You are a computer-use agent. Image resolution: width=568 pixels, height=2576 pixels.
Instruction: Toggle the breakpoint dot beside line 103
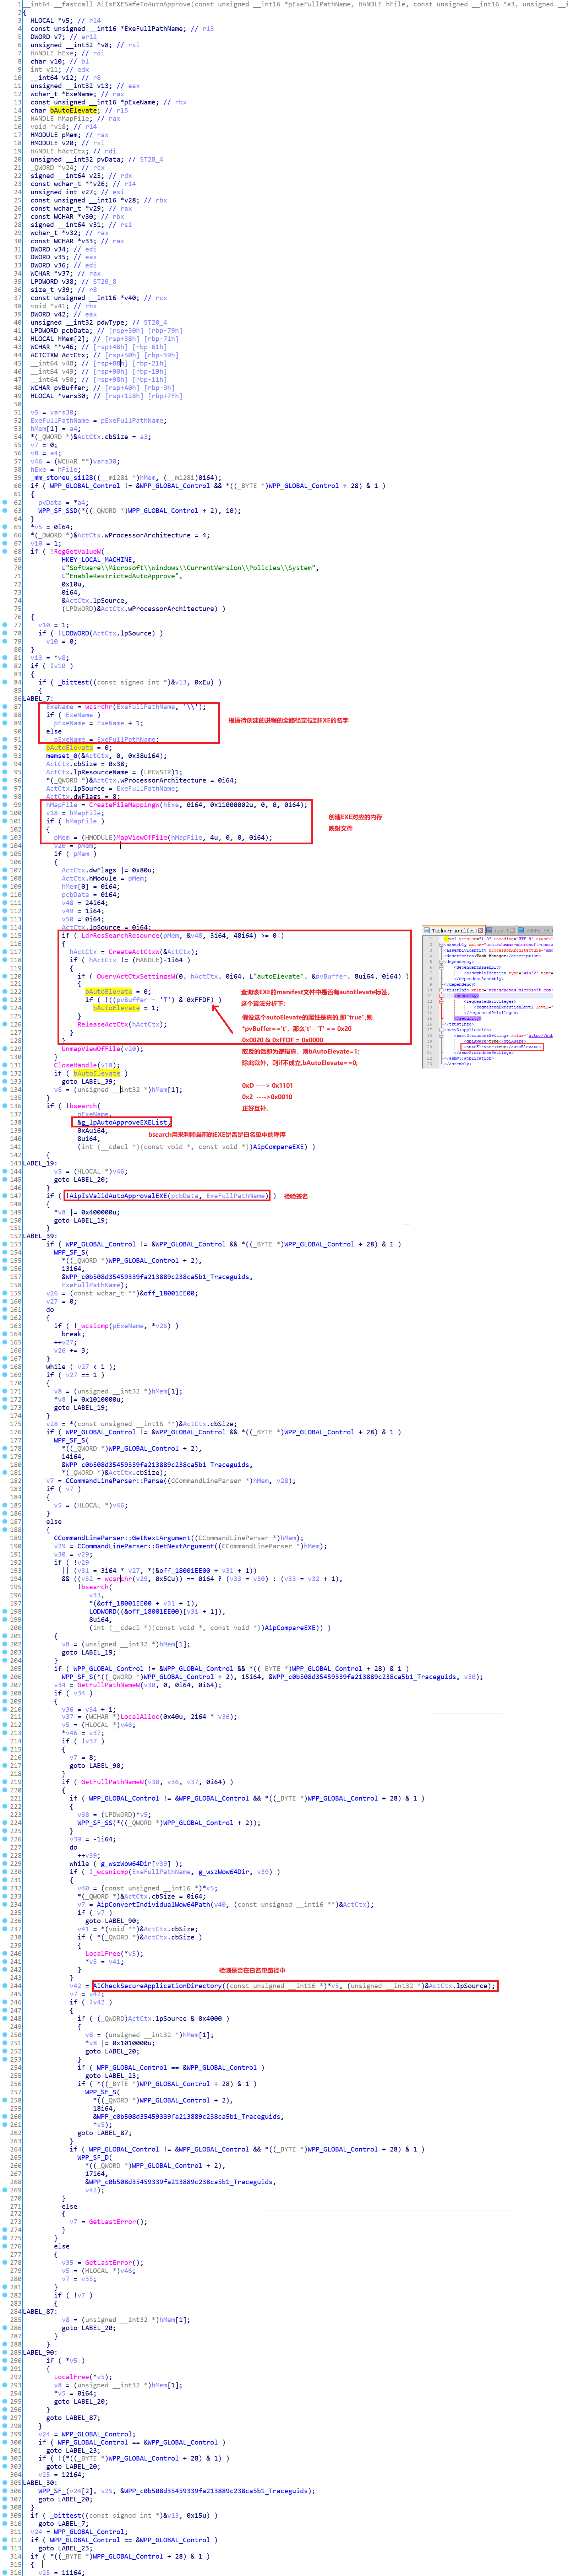(5, 837)
